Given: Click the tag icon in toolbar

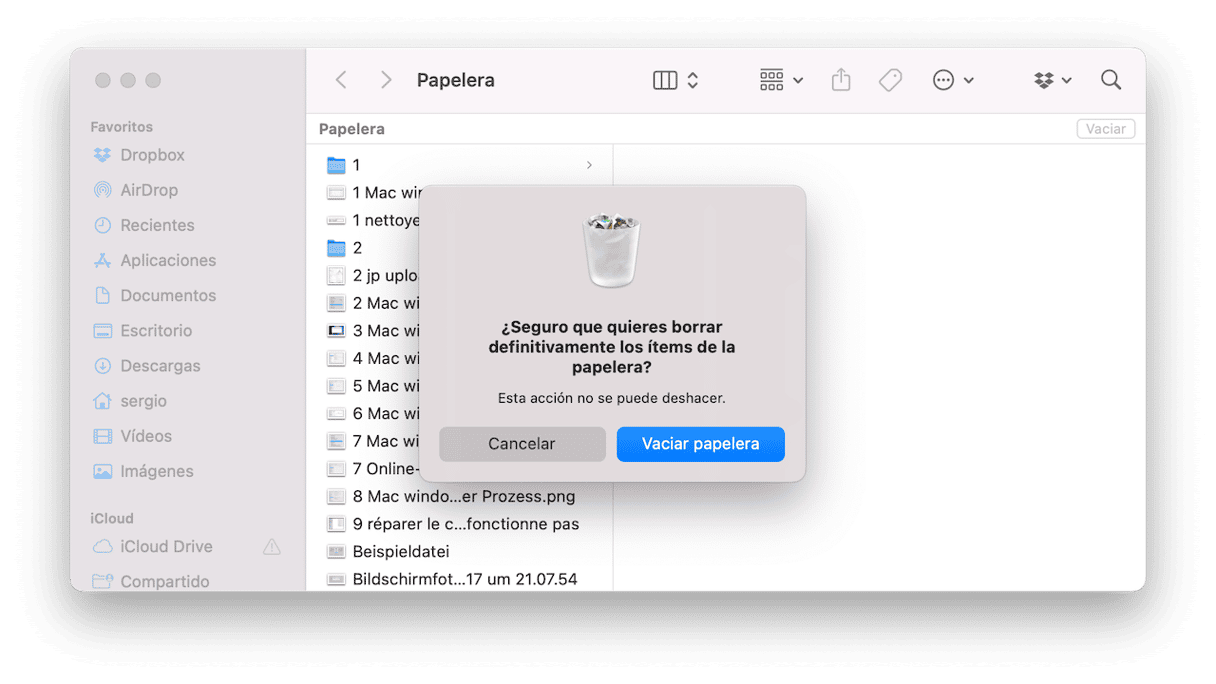Looking at the screenshot, I should click(x=890, y=80).
